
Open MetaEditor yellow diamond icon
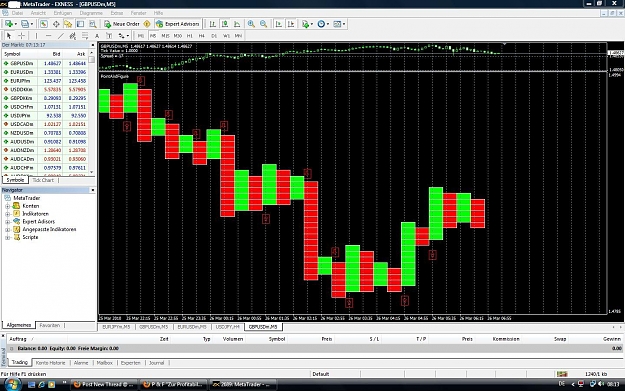coord(147,24)
